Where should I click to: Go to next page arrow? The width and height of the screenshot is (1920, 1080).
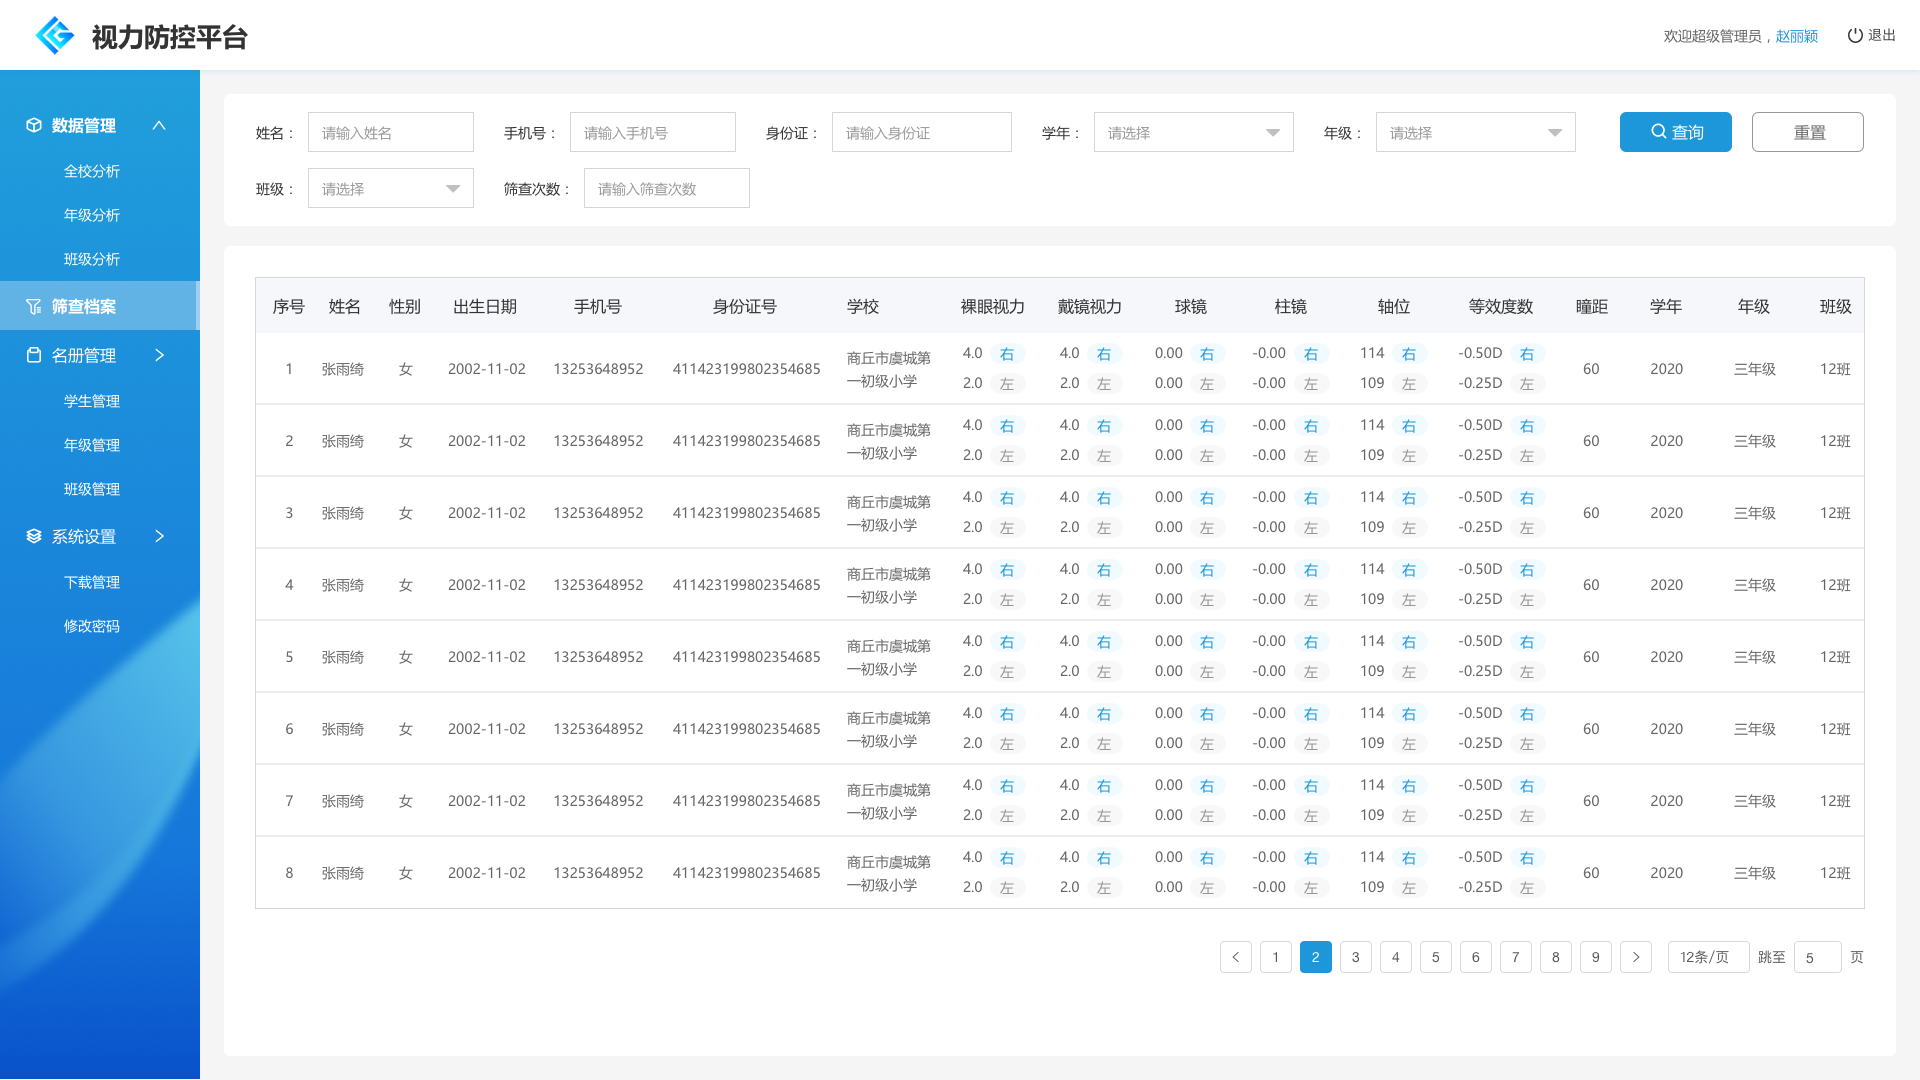pos(1636,957)
